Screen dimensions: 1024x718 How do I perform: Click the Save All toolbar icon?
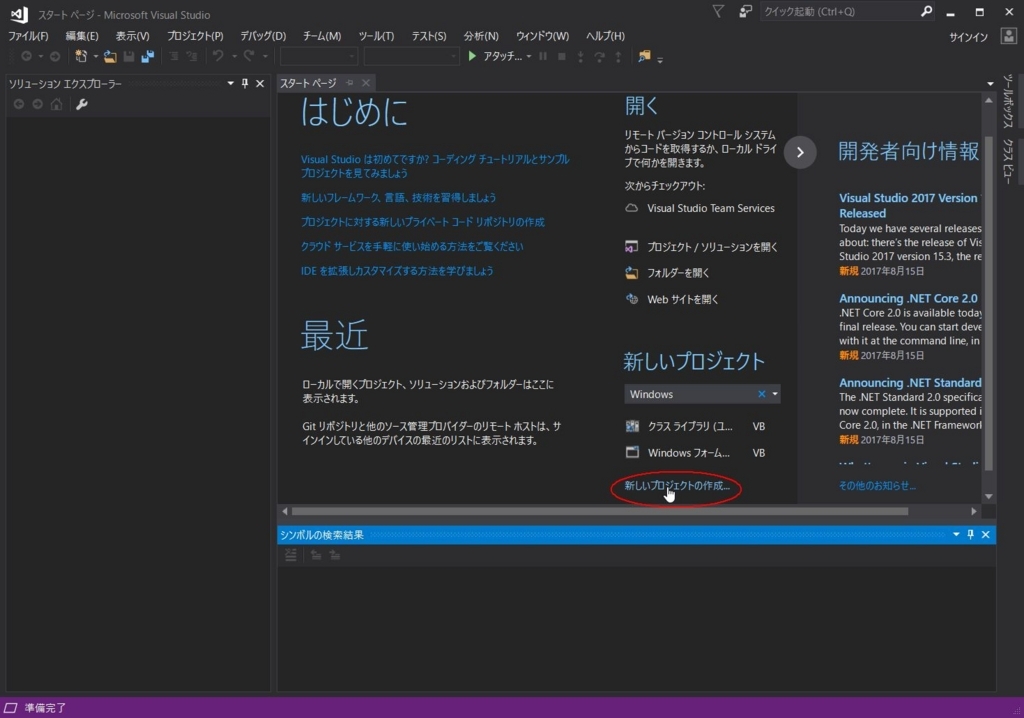148,56
